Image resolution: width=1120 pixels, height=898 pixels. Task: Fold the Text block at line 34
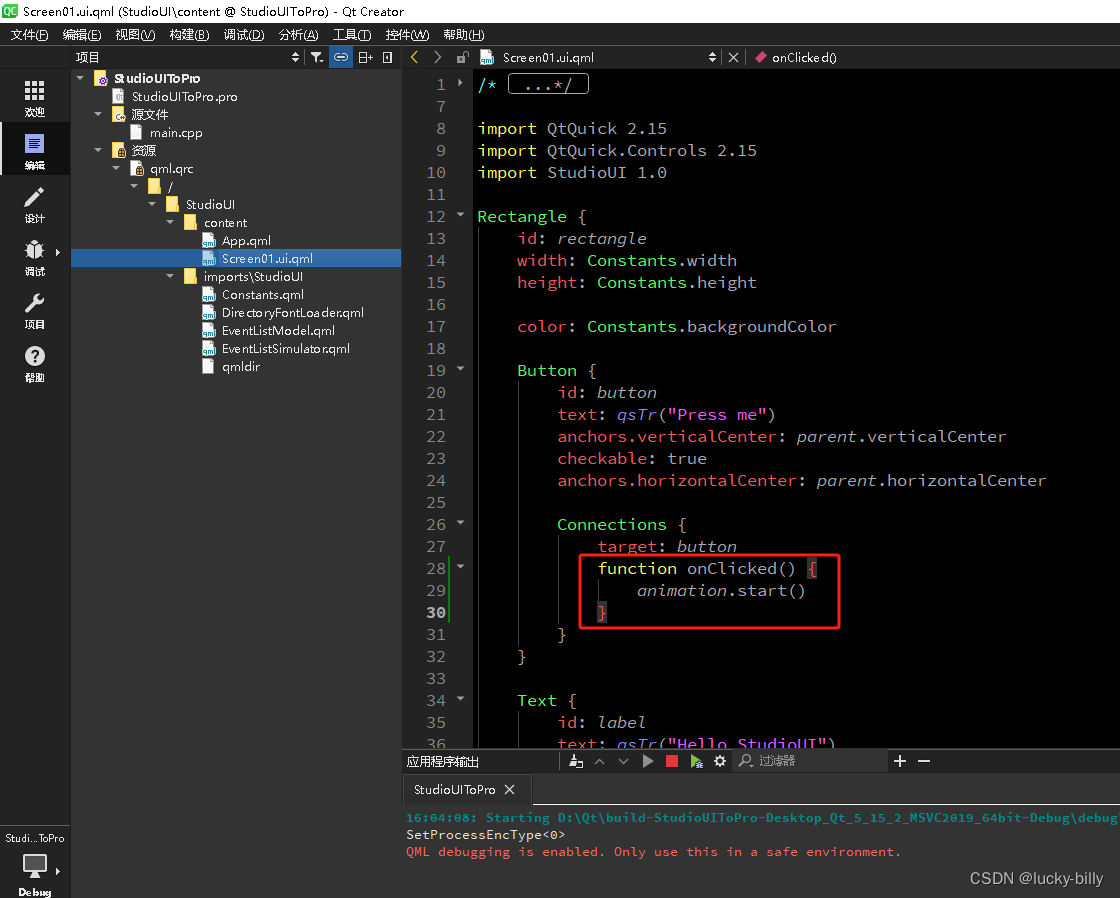point(460,698)
